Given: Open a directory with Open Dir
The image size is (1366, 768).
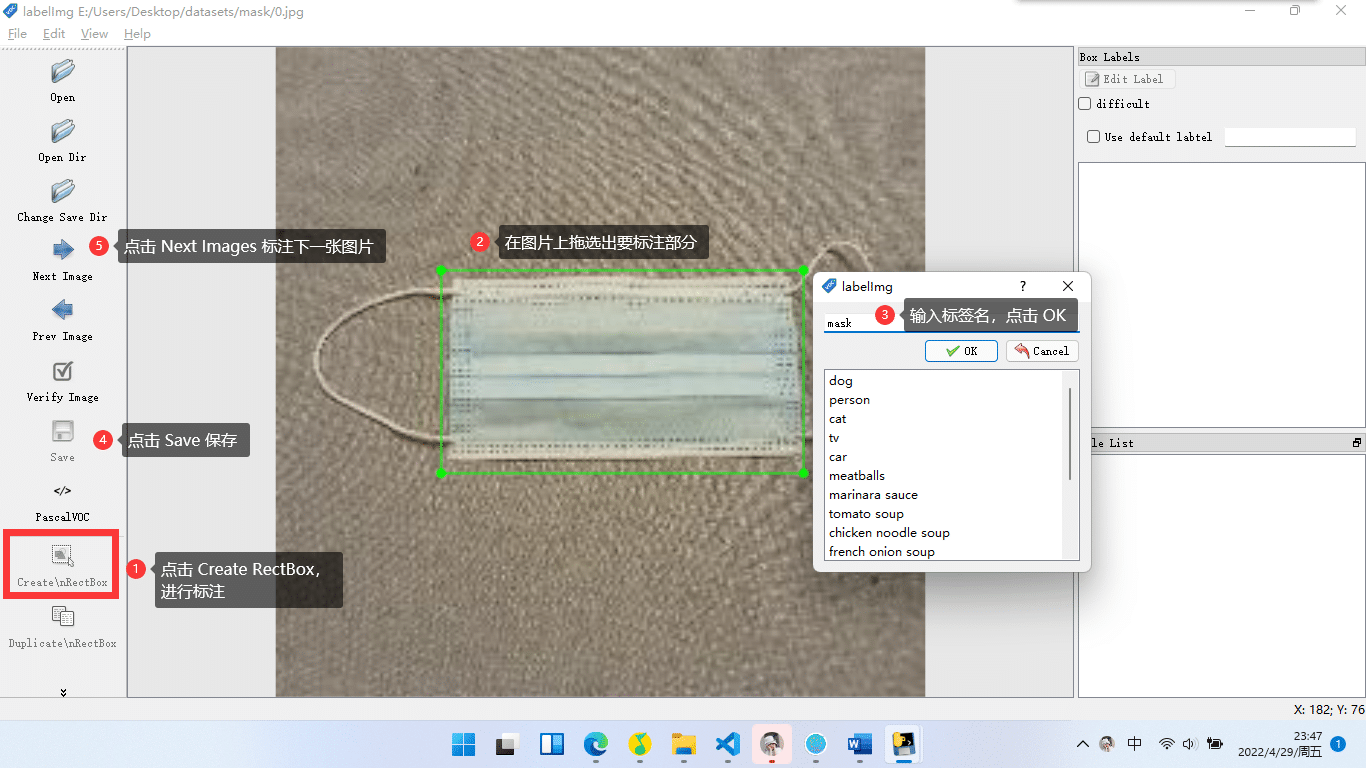Looking at the screenshot, I should pyautogui.click(x=63, y=132).
